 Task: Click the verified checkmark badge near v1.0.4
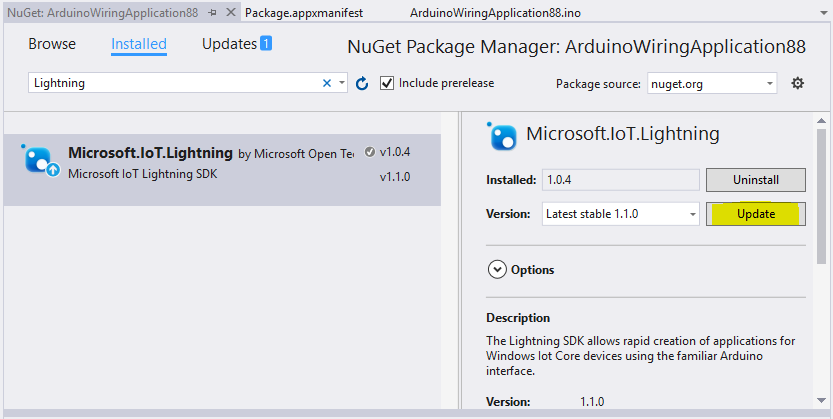pyautogui.click(x=370, y=152)
